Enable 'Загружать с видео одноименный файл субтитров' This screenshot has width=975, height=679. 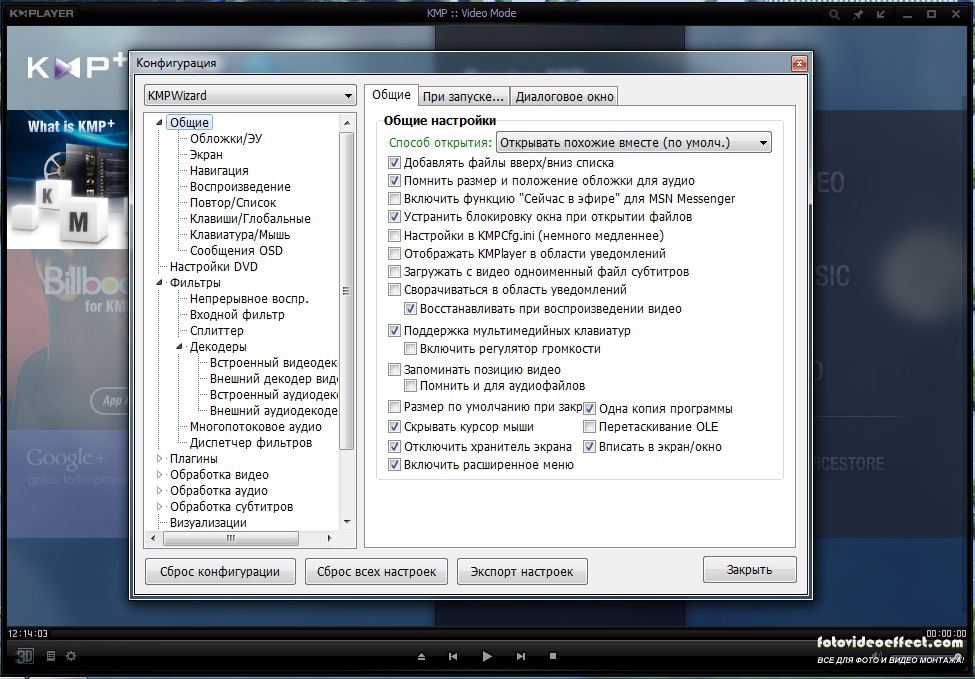[394, 272]
